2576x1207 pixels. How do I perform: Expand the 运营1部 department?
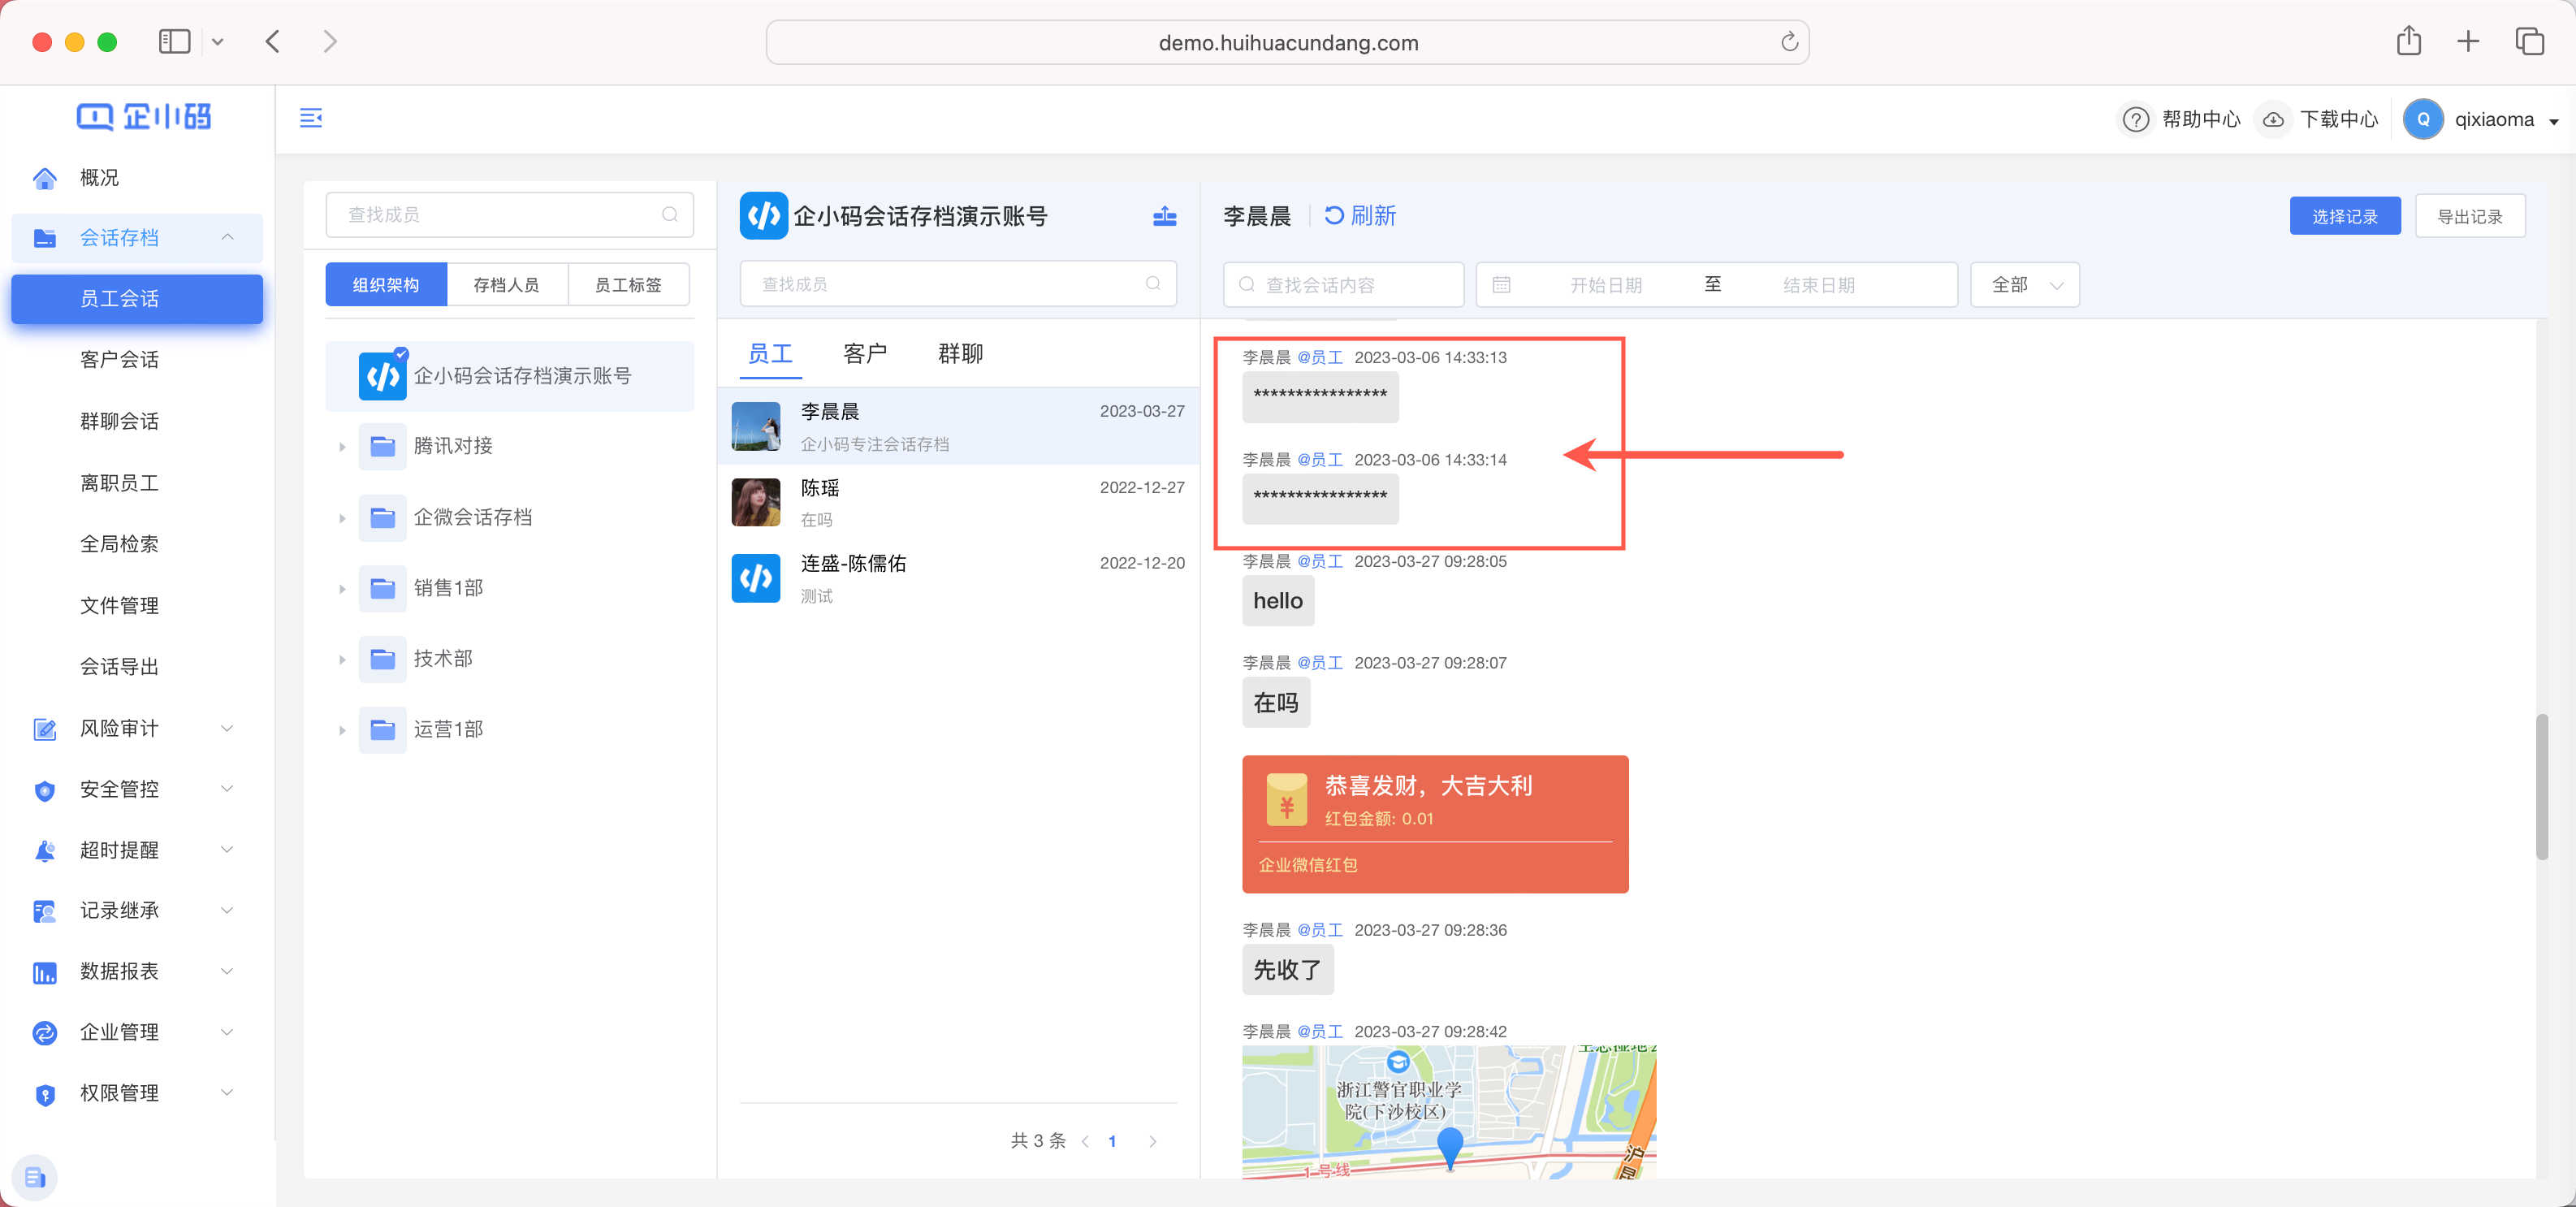point(342,731)
